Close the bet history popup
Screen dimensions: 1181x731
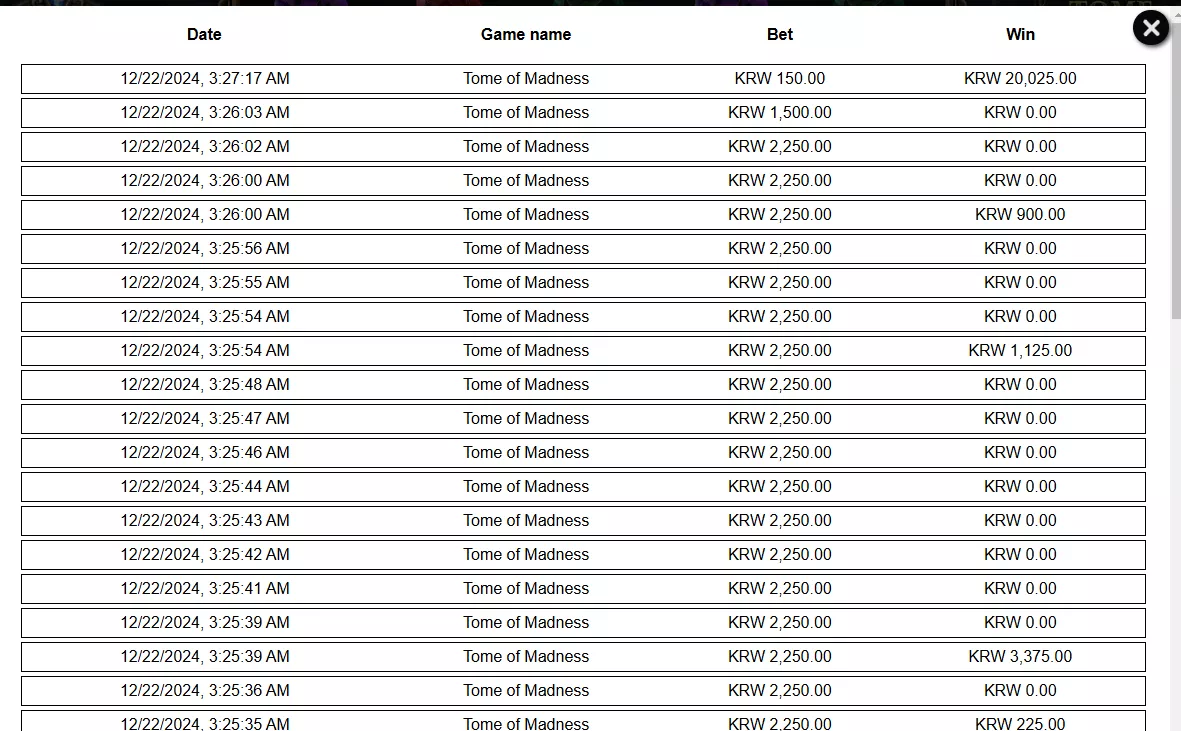coord(1151,29)
